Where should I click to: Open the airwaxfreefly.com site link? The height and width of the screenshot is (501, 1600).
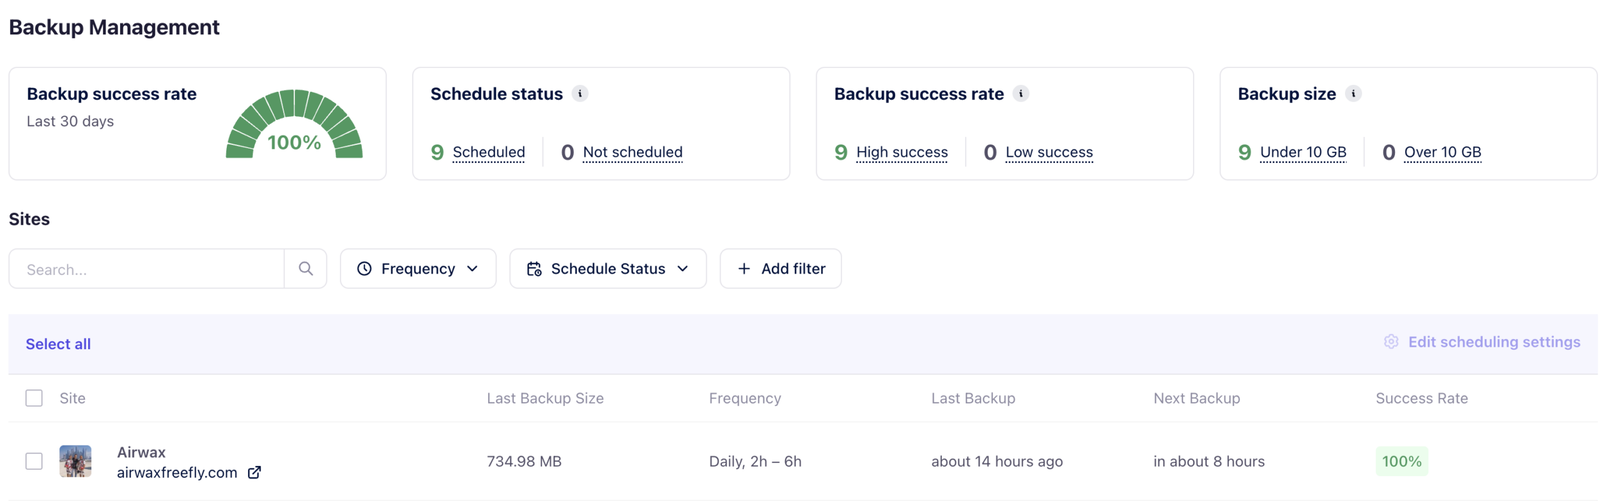click(177, 472)
